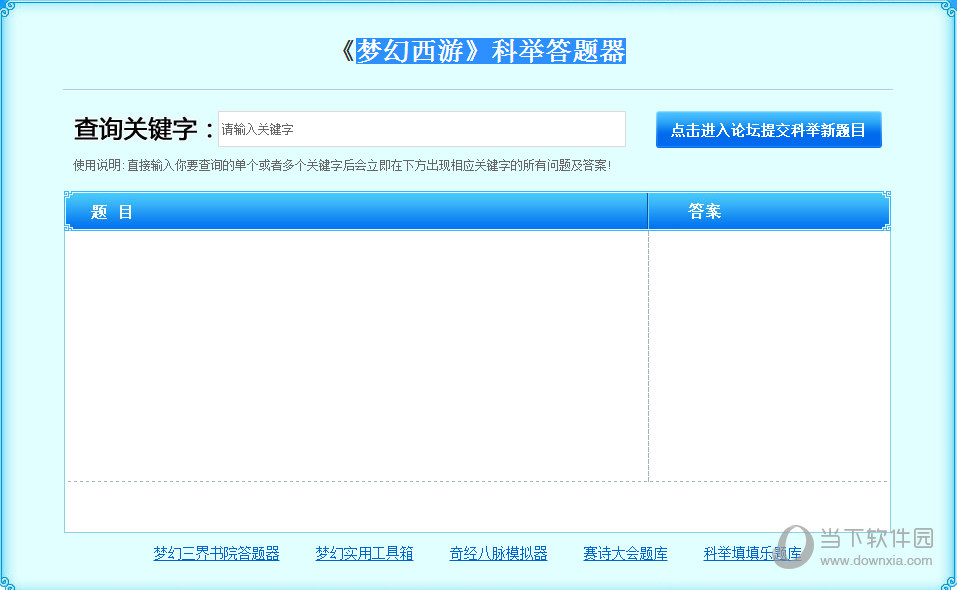Open the 科举填填乐题库 link
The height and width of the screenshot is (590, 957).
[x=753, y=553]
